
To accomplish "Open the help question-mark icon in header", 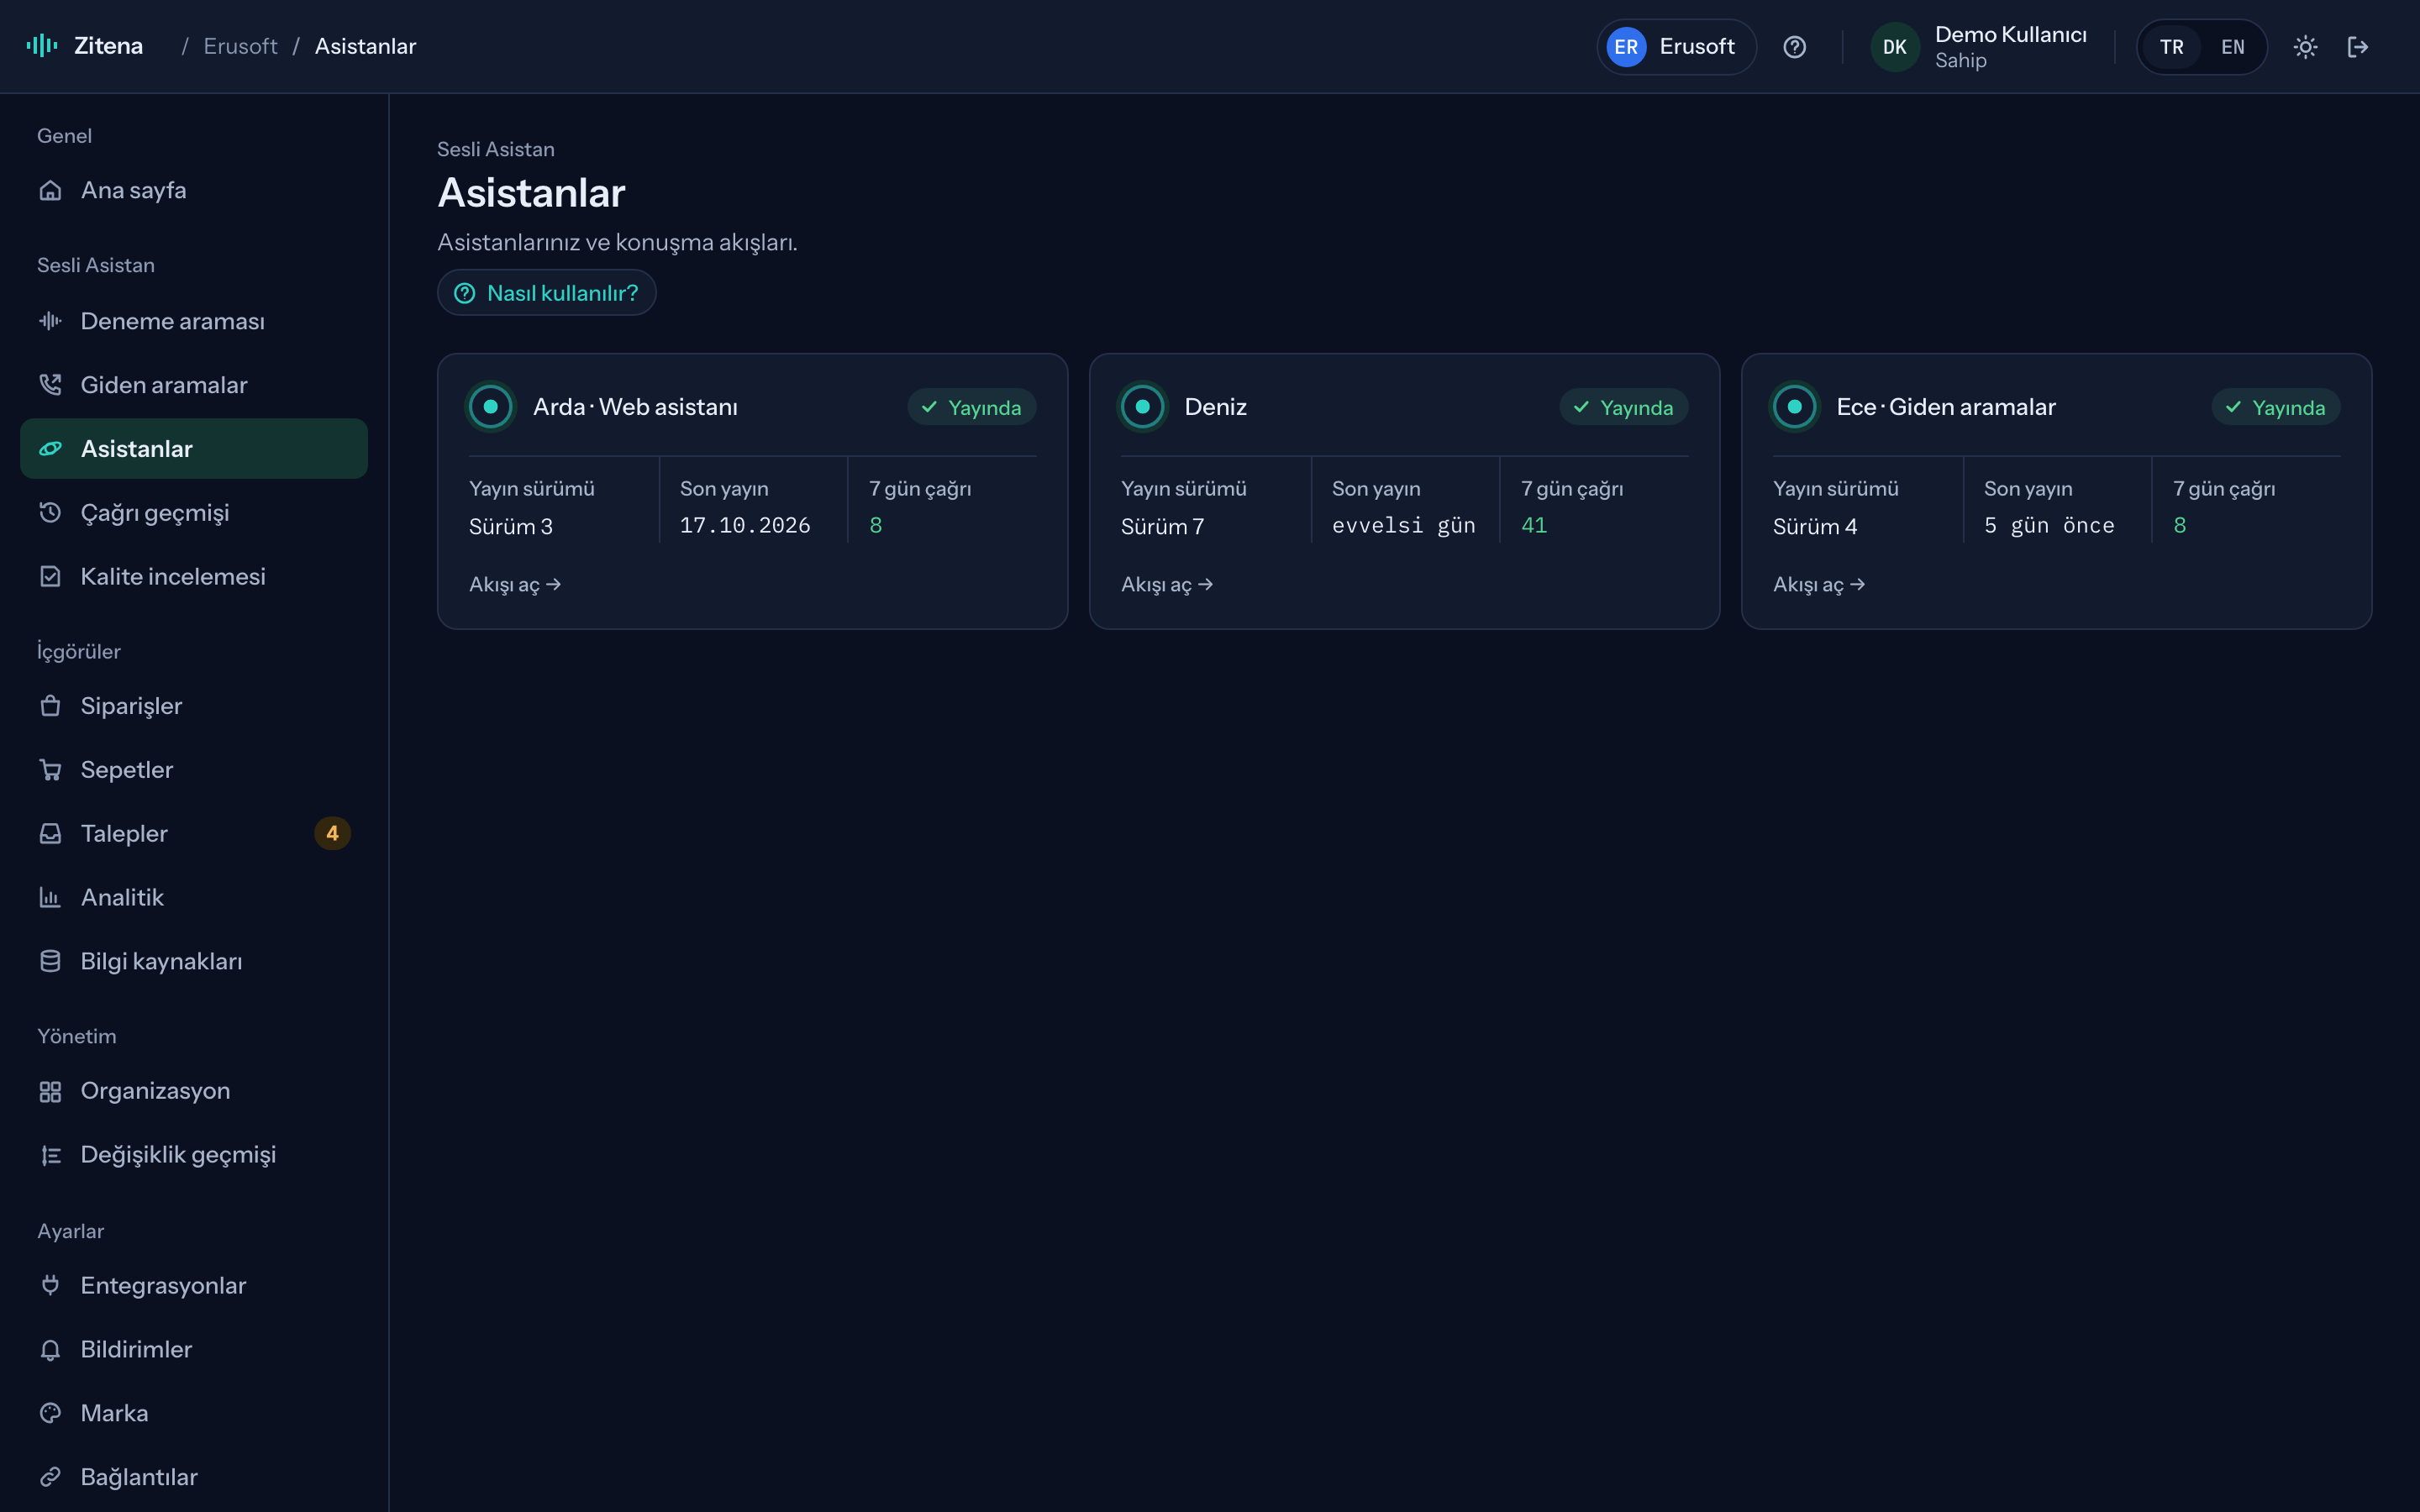I will click(x=1794, y=47).
